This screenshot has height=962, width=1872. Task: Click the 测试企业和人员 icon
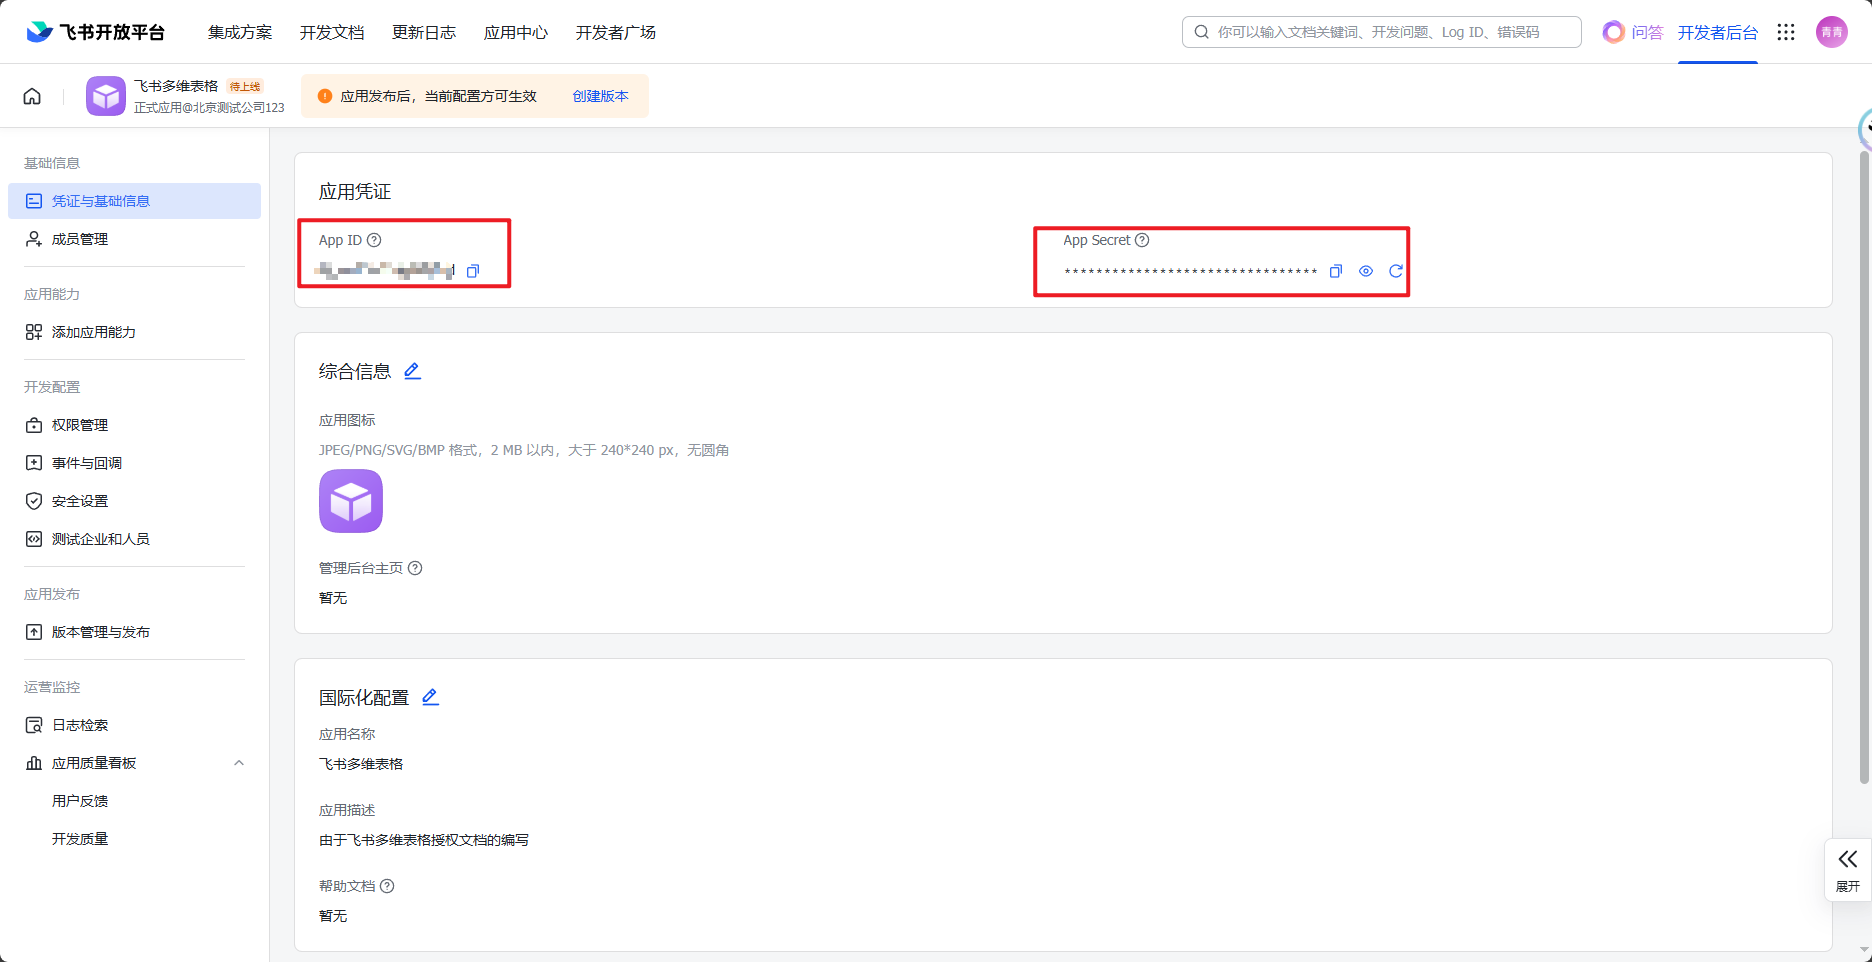pos(34,539)
